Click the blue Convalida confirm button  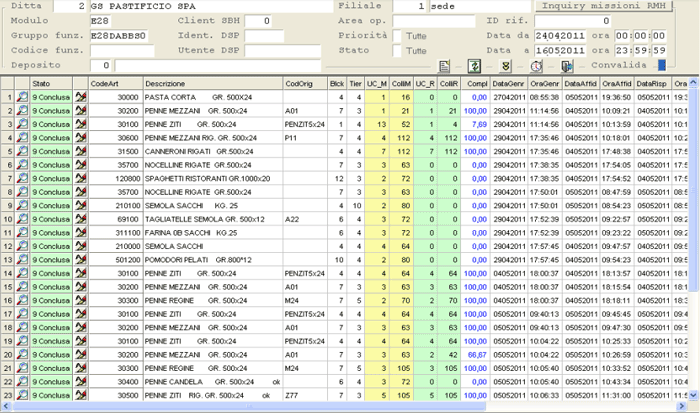pos(662,65)
